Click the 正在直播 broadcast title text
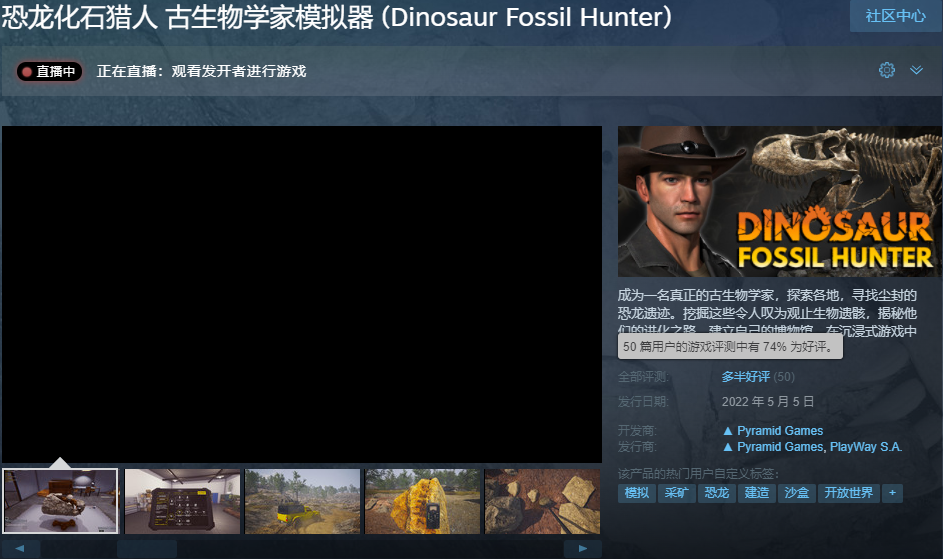The height and width of the screenshot is (559, 943). 201,71
